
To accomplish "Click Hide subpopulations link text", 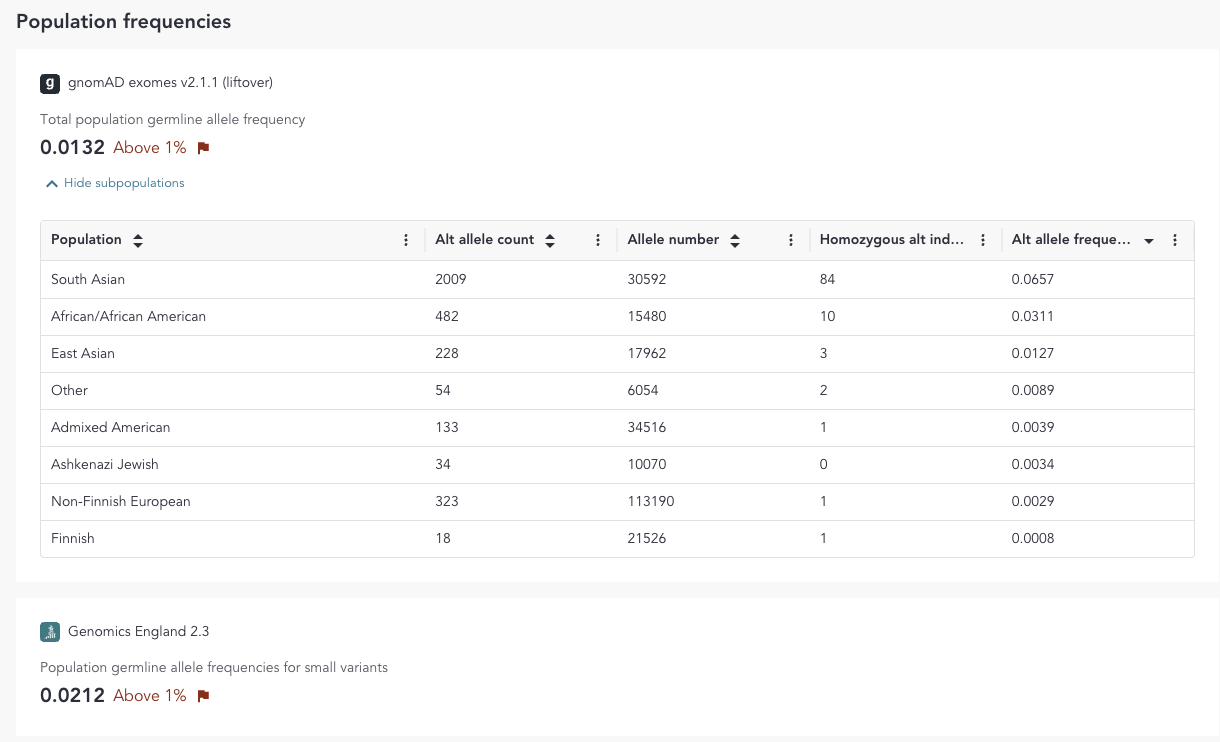I will [124, 183].
